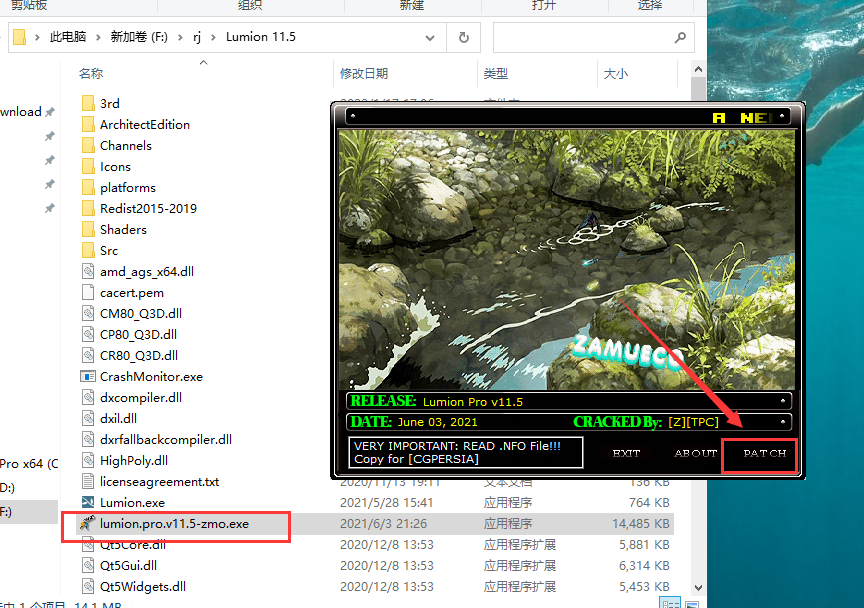Click the CrashMonitor.exe application icon
This screenshot has height=608, width=864.
(88, 376)
